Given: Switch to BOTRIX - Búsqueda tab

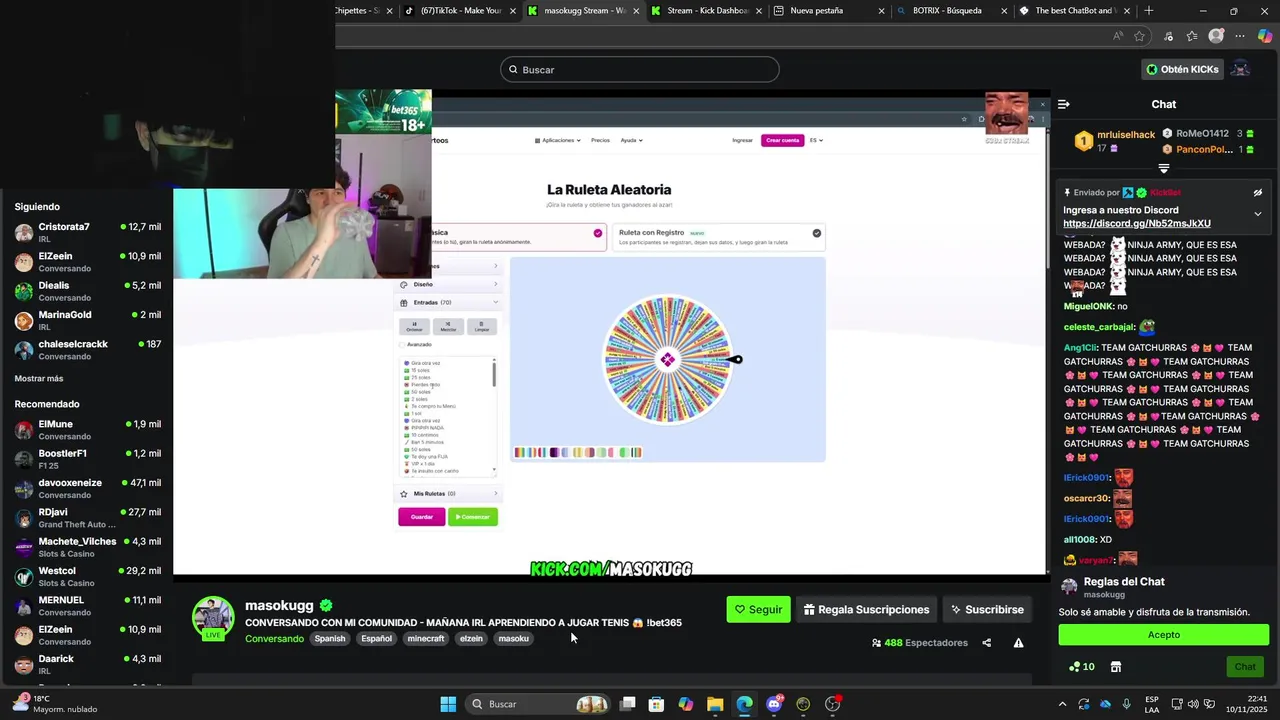Looking at the screenshot, I should (x=952, y=11).
